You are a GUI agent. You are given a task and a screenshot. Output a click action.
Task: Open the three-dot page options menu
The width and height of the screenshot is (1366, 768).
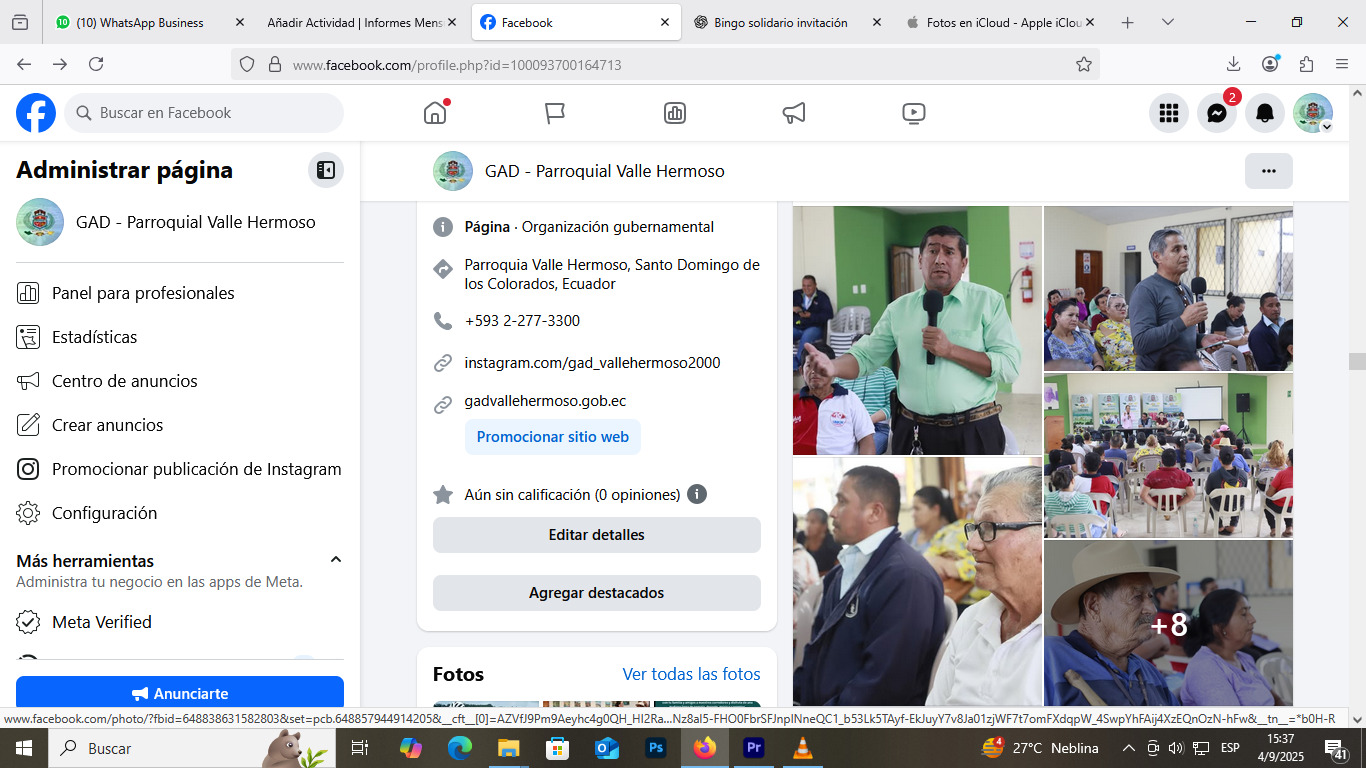tap(1268, 171)
